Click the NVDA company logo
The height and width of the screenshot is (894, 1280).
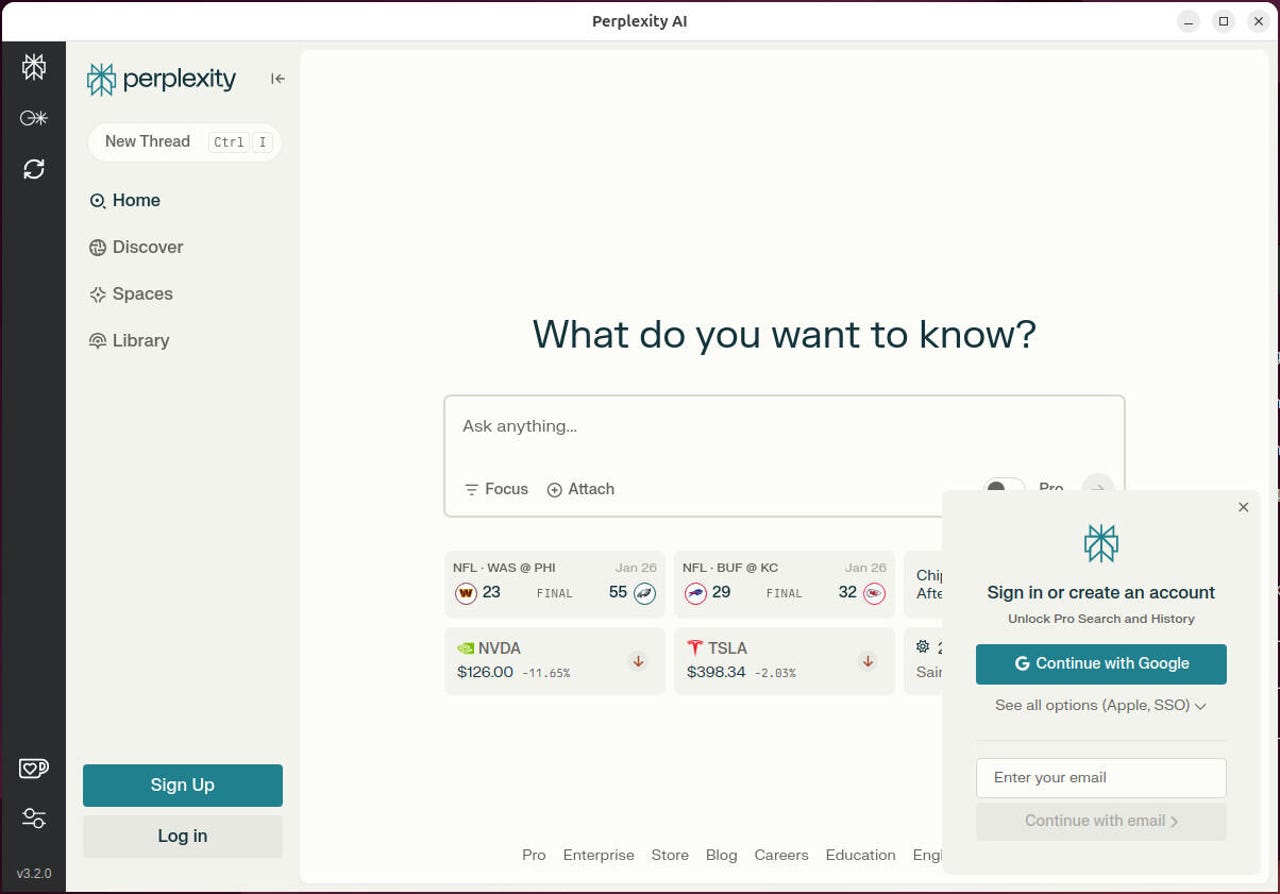[466, 648]
